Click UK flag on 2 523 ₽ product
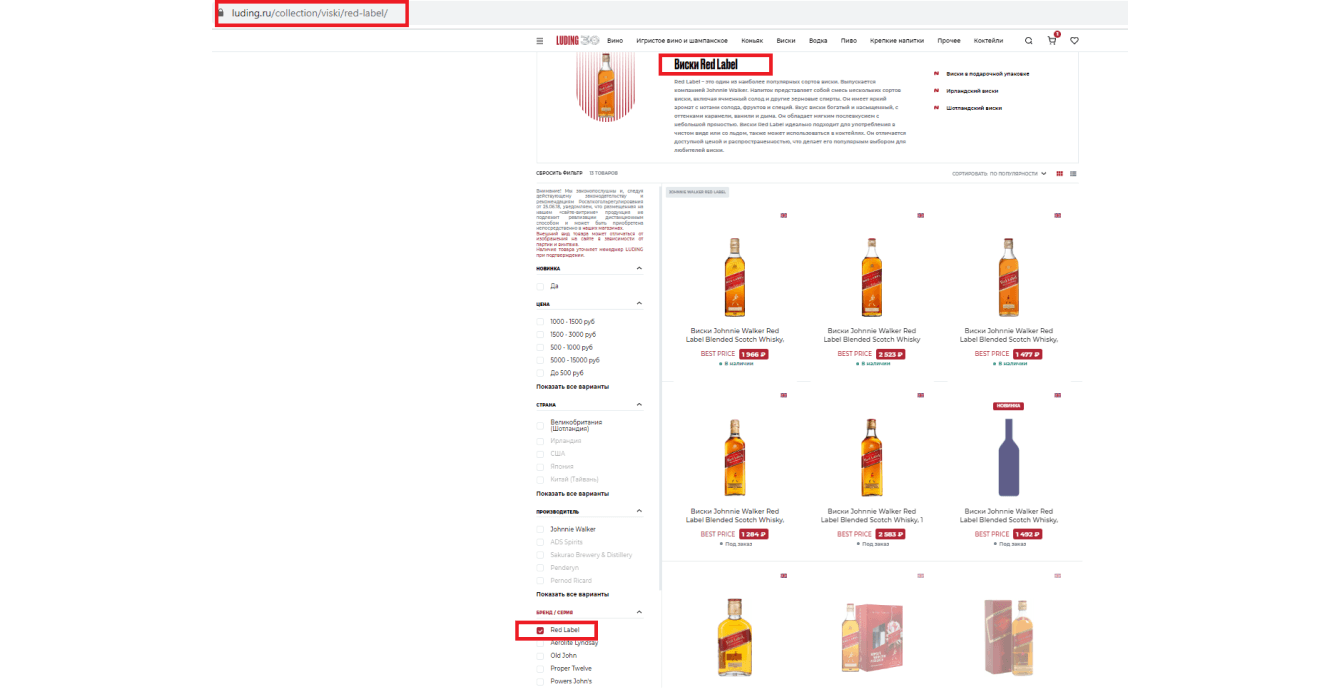The image size is (1340, 691). (x=921, y=215)
